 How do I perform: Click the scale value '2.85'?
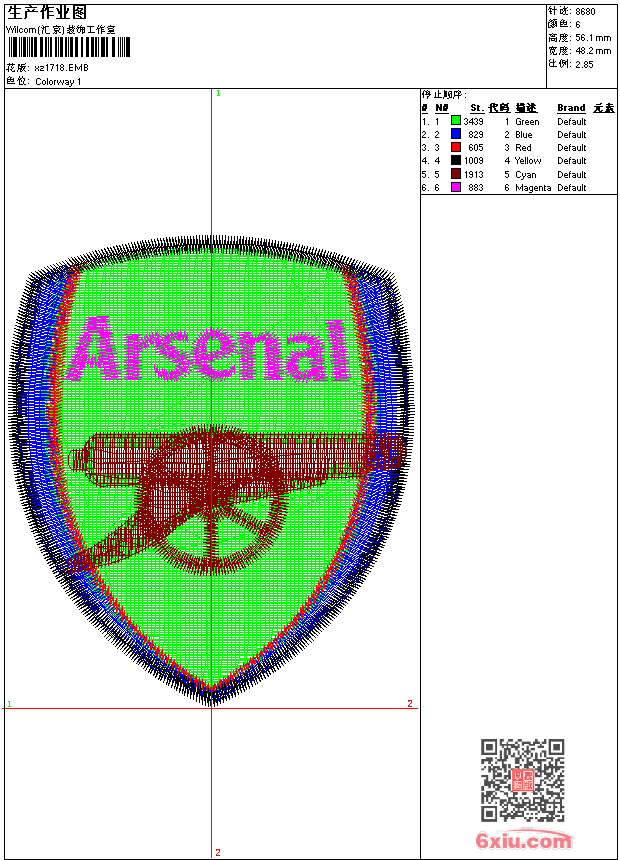[584, 64]
